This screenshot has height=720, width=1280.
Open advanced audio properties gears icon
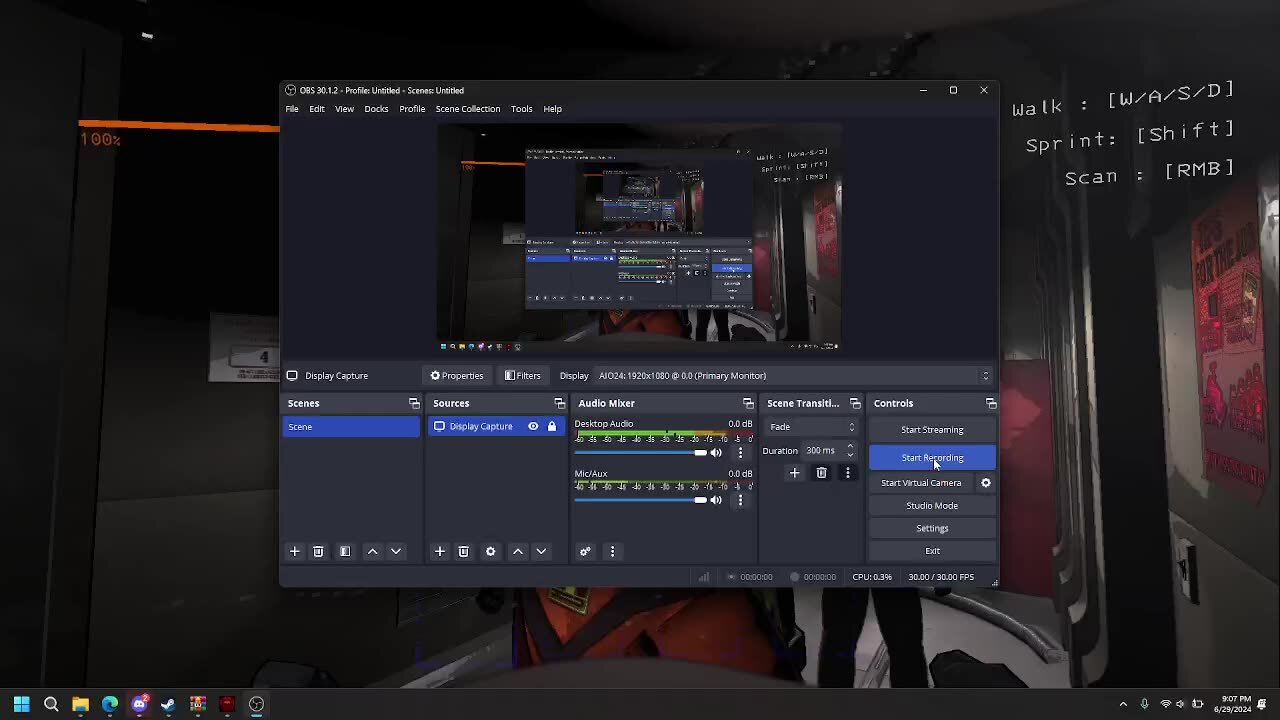pyautogui.click(x=585, y=551)
